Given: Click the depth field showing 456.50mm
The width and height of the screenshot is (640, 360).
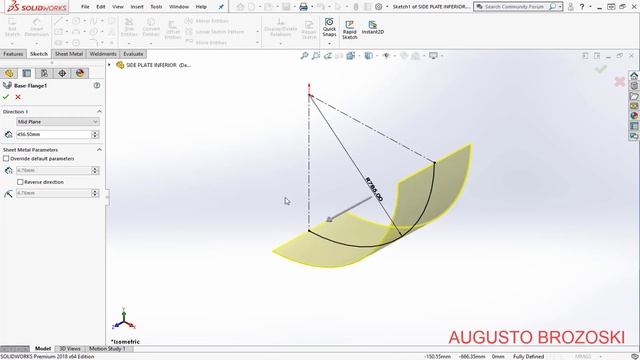Looking at the screenshot, I should pyautogui.click(x=53, y=134).
